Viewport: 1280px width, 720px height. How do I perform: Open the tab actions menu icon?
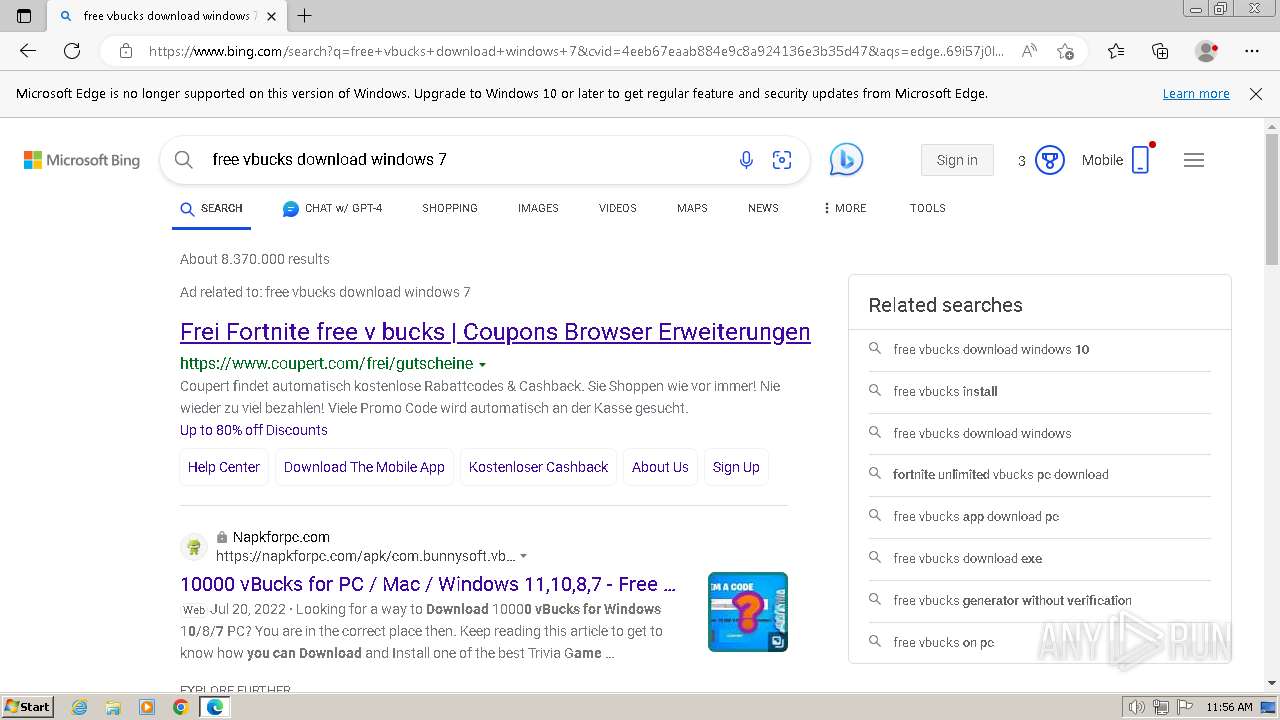(24, 15)
